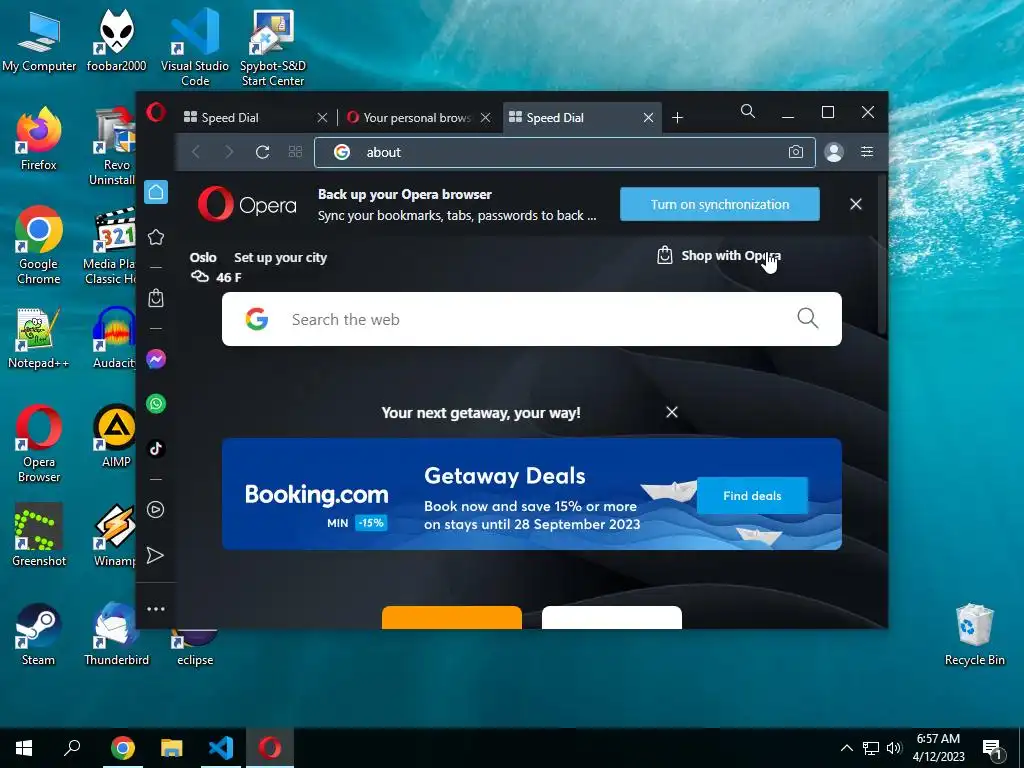Select Steam desktop shortcut
1024x768 pixels.
[39, 634]
